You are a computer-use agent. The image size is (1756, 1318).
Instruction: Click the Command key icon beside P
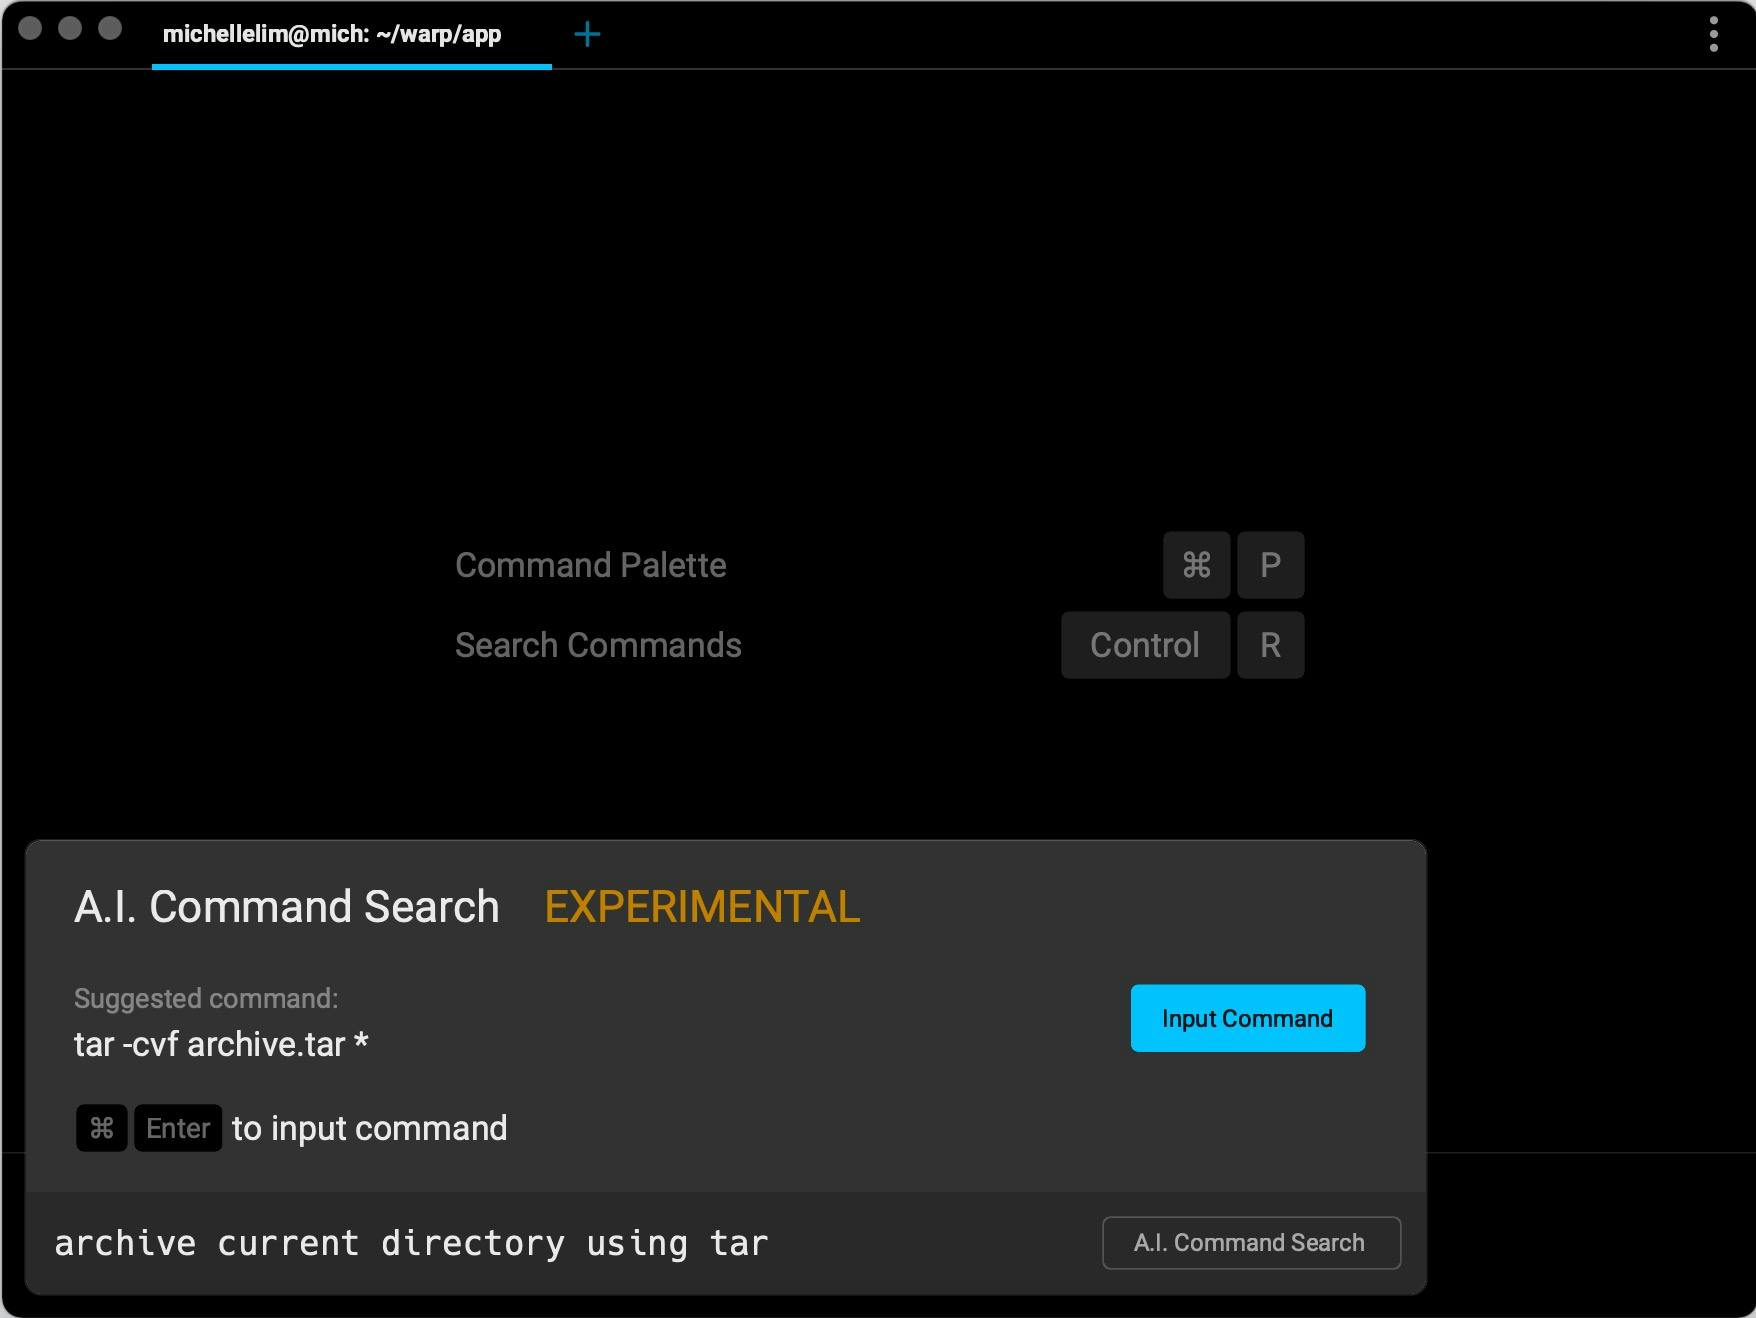1197,565
